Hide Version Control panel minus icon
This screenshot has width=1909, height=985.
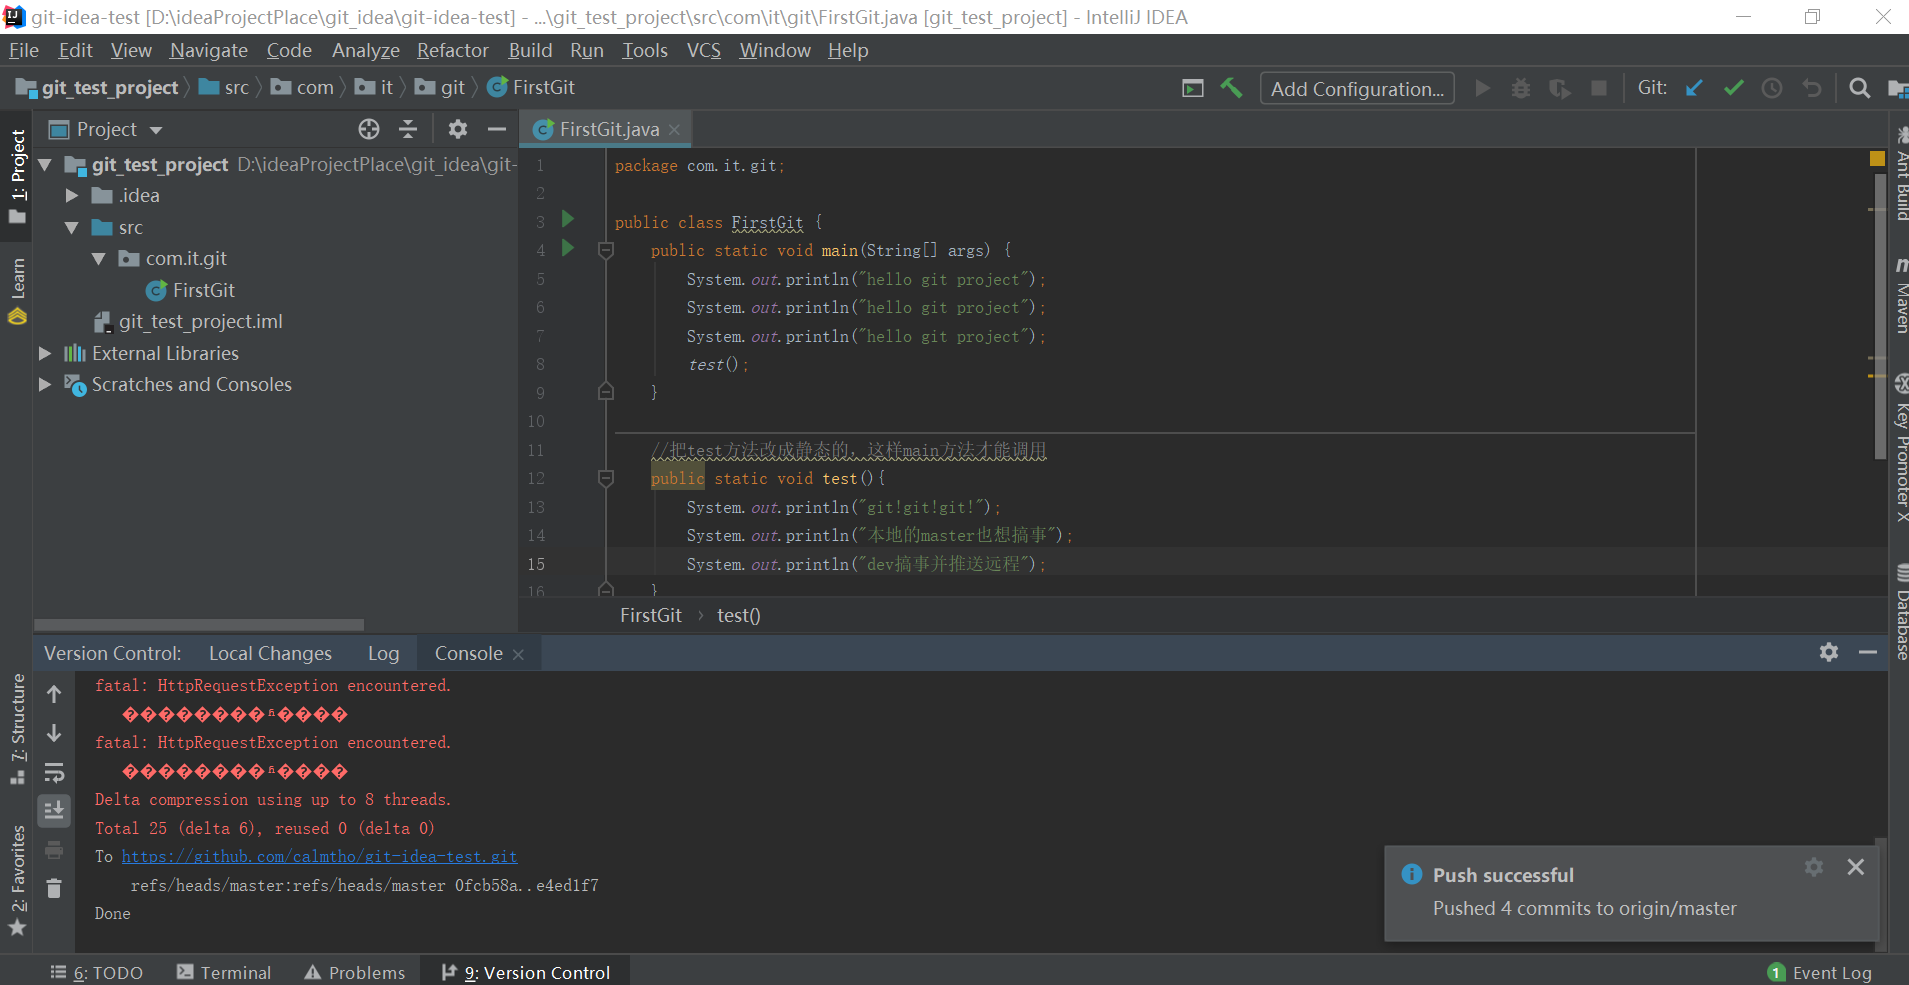[x=1868, y=652]
